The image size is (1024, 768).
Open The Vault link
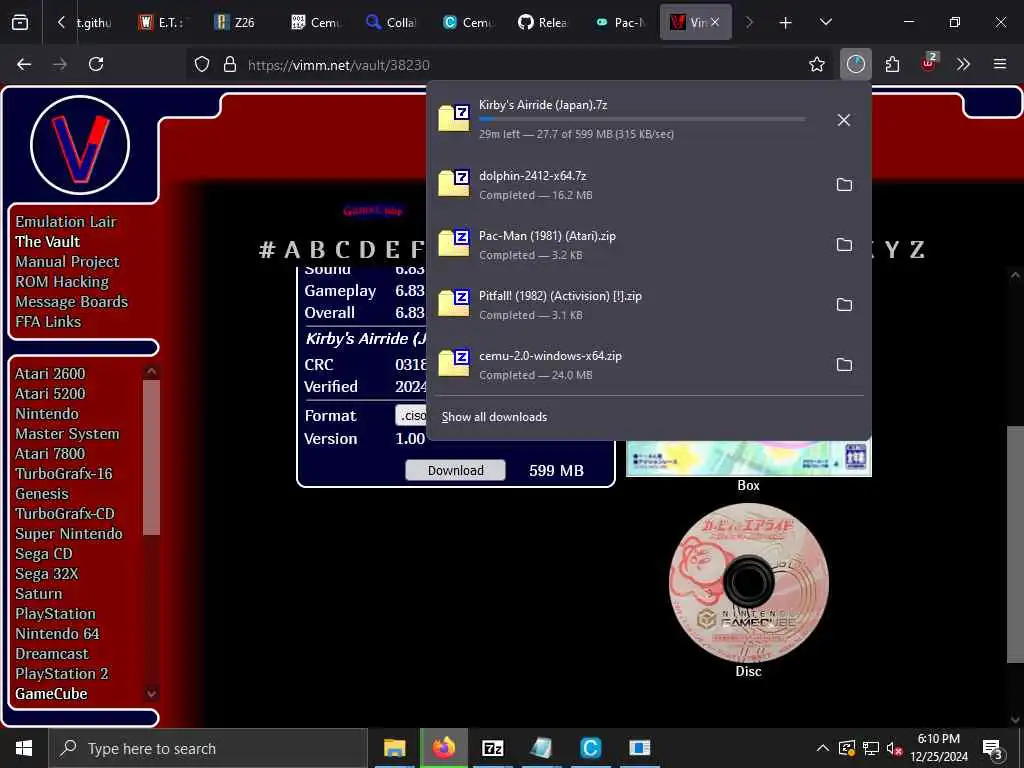click(x=47, y=242)
